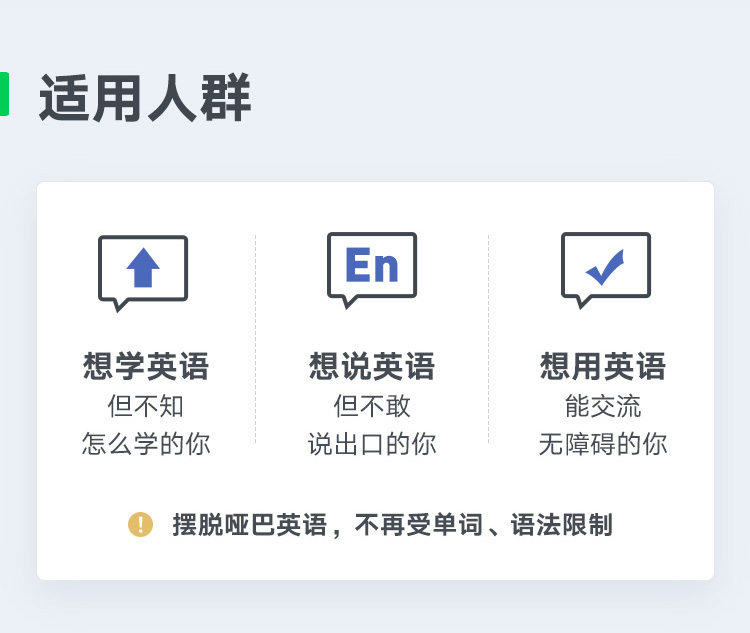Click the 摆脱哑巴英语 notice text

[250, 525]
